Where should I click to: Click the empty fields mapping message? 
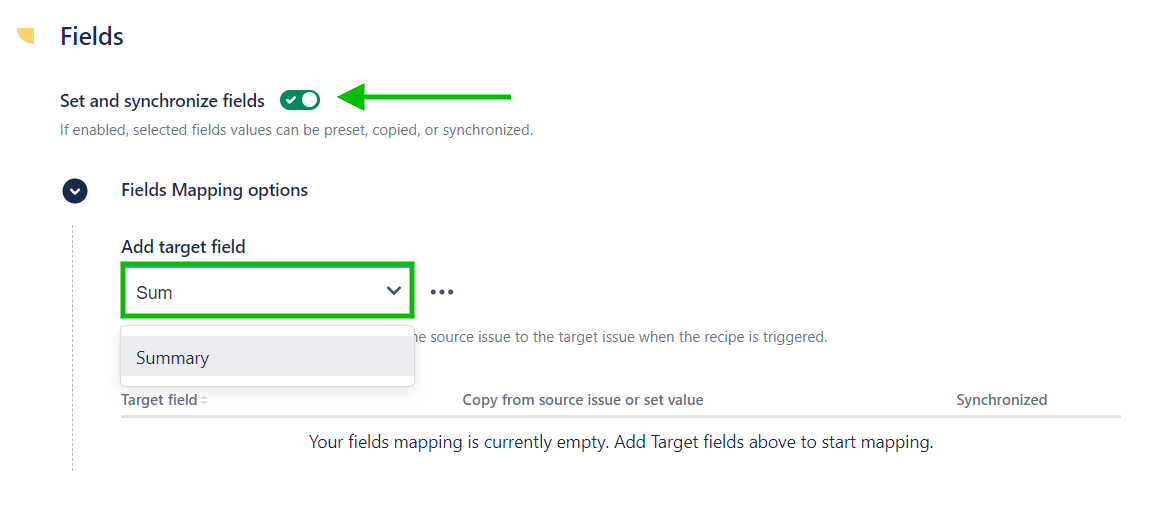(620, 442)
